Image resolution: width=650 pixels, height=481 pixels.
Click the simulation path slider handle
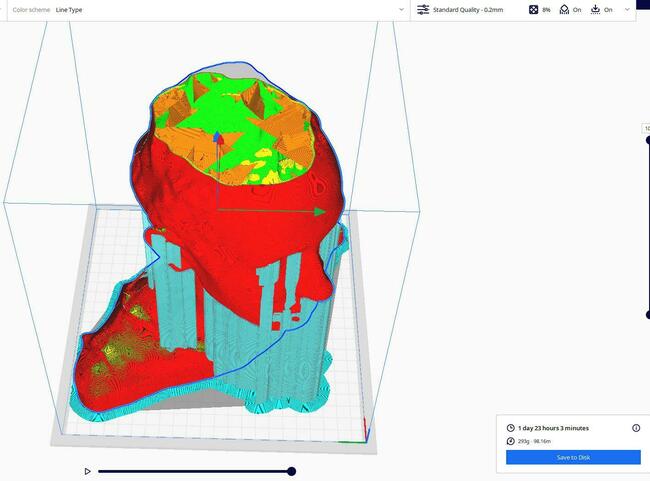click(291, 471)
